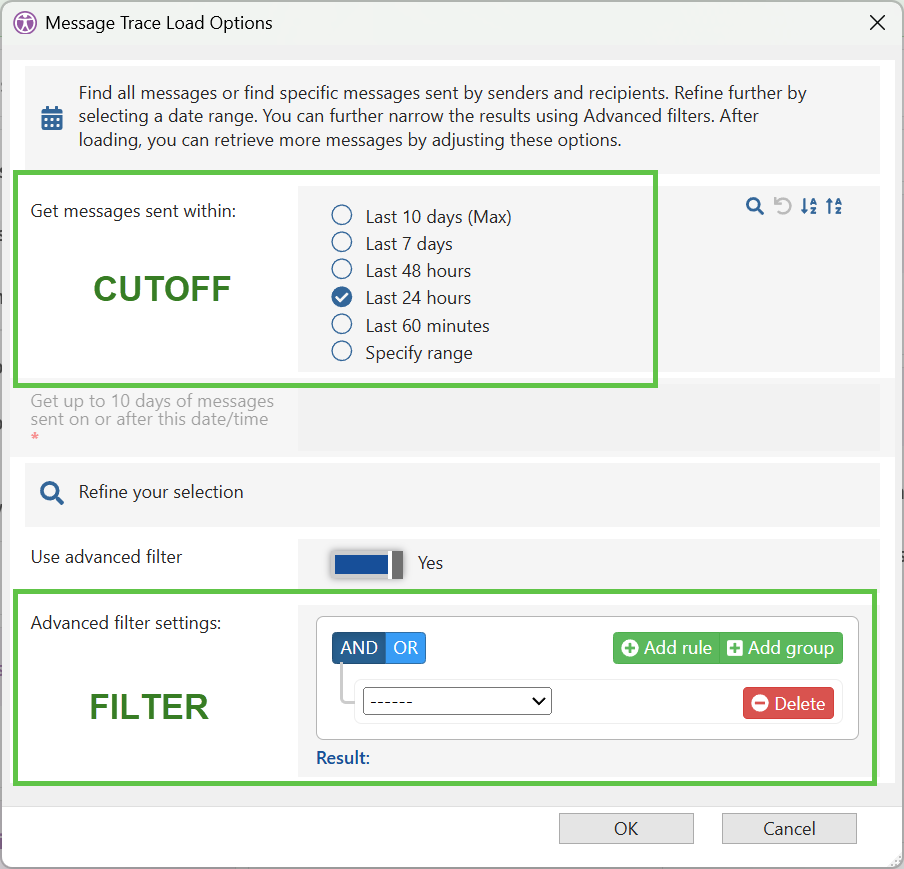Viewport: 904px width, 869px height.
Task: Click 'Use advanced filter' label
Action: [x=106, y=557]
